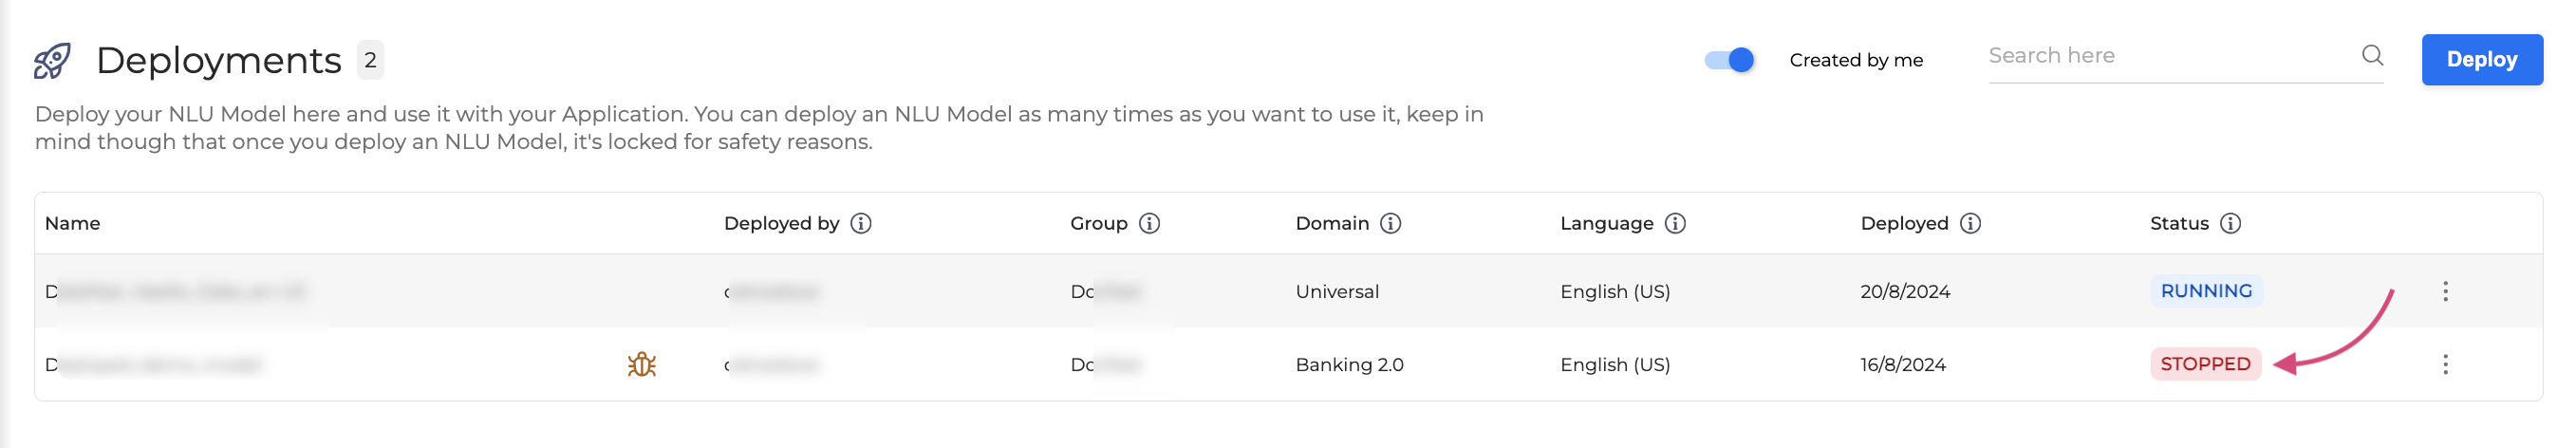Click the search magnifier icon
The height and width of the screenshot is (448, 2576).
2372,55
